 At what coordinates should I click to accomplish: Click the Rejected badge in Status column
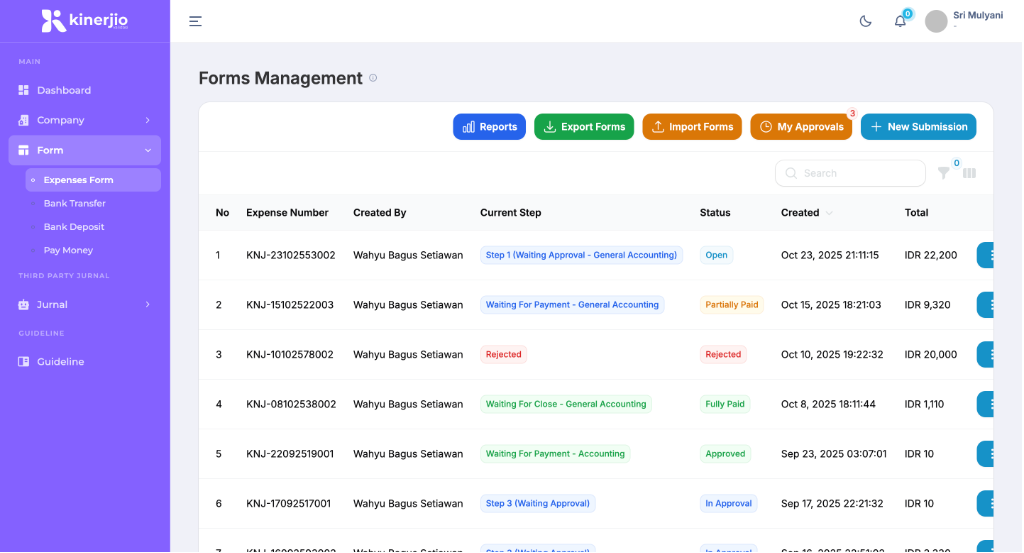coord(723,354)
